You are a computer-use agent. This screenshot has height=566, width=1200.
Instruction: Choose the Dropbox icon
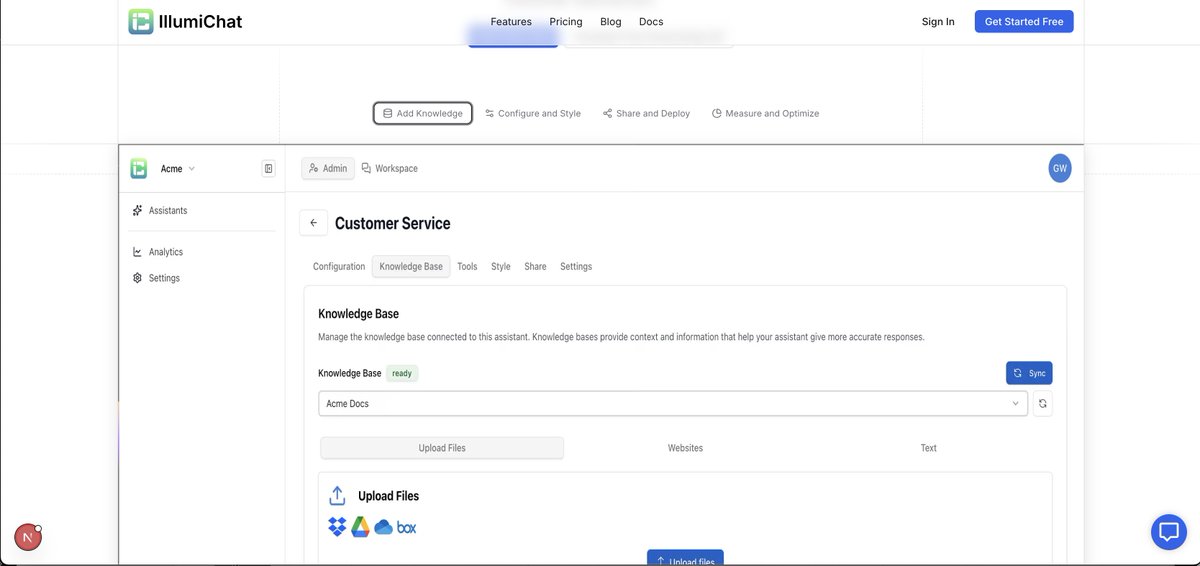click(337, 527)
